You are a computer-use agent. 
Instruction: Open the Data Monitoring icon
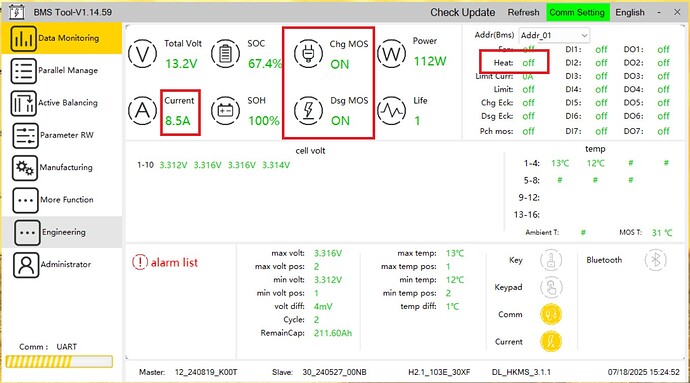coord(23,39)
